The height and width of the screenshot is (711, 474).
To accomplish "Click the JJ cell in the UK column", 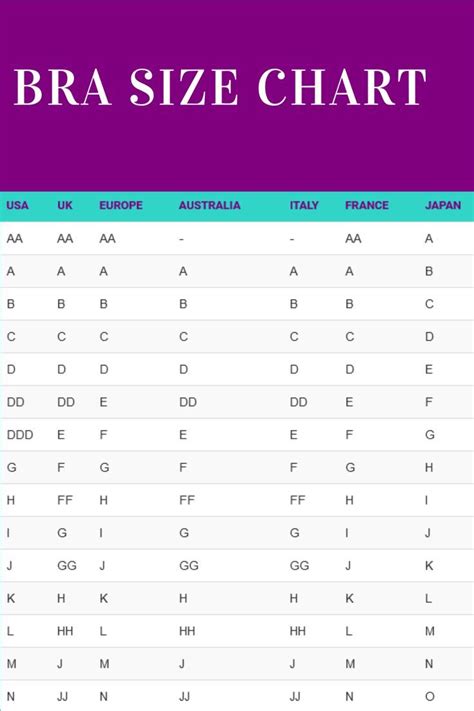I will pyautogui.click(x=63, y=696).
